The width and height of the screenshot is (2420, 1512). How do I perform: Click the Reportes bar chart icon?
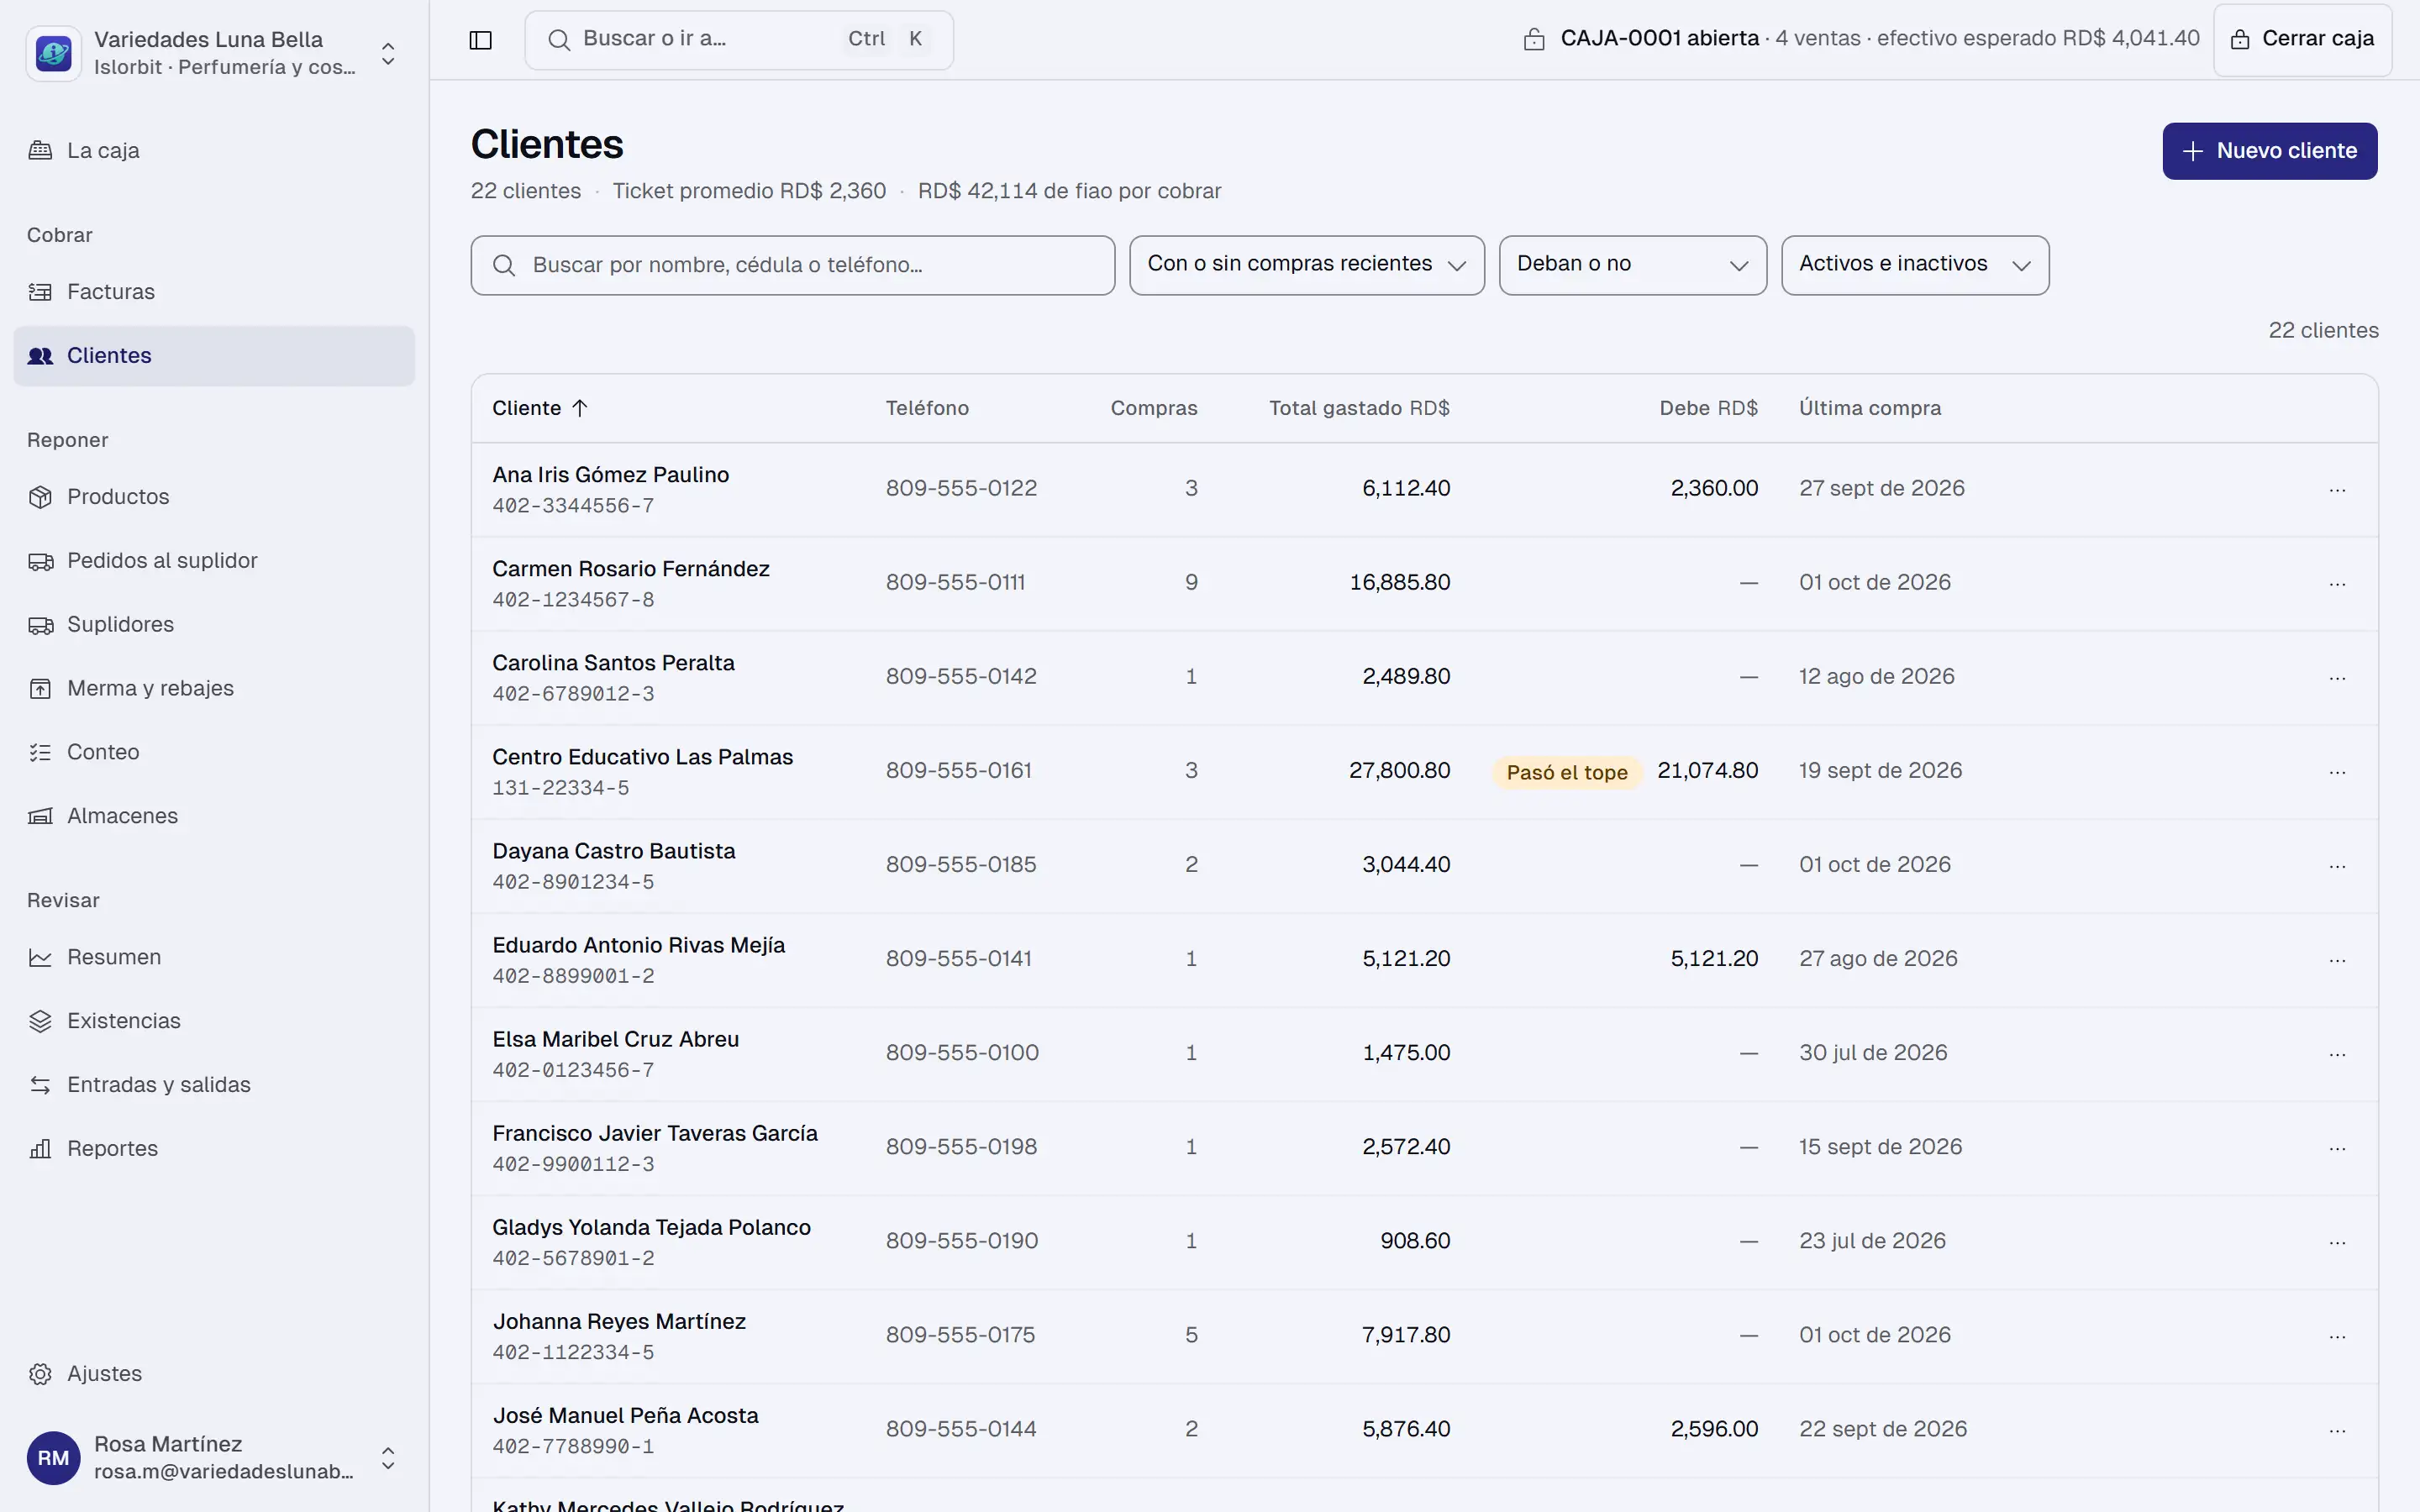pos(40,1149)
